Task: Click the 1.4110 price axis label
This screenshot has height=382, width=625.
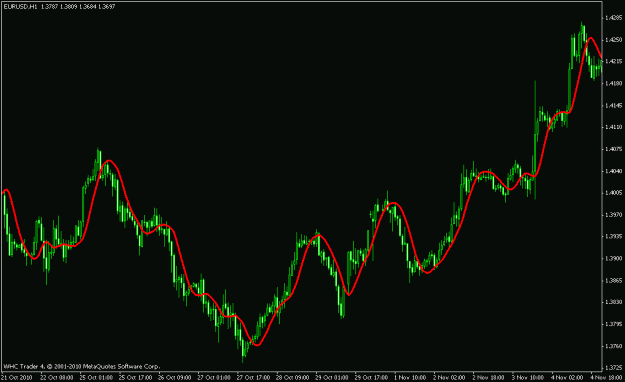Action: tap(613, 127)
